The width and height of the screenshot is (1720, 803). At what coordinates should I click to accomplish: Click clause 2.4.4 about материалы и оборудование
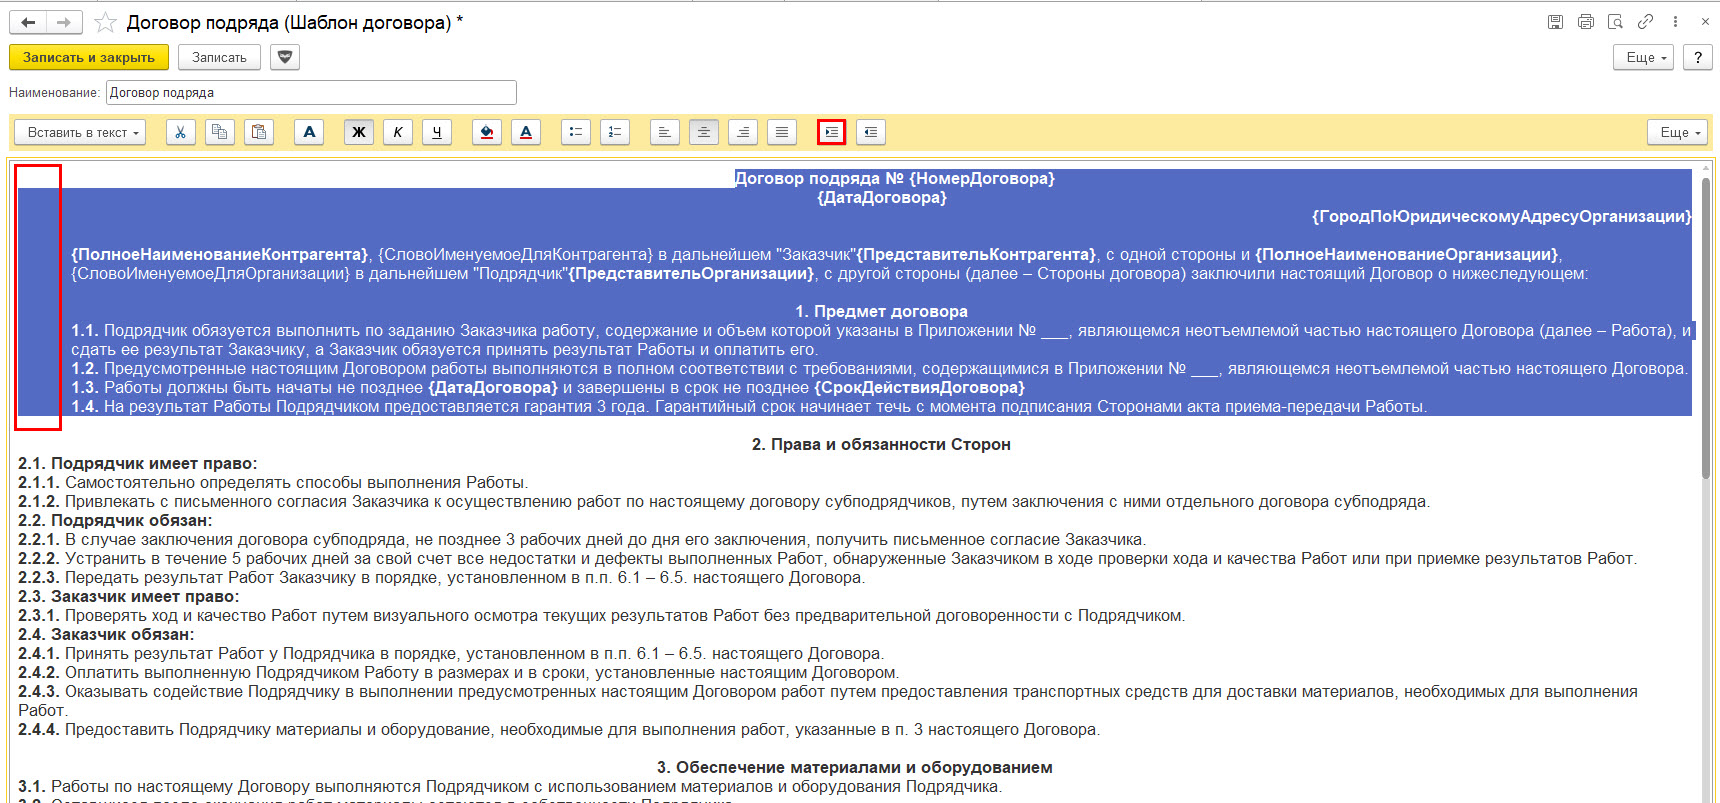click(559, 729)
